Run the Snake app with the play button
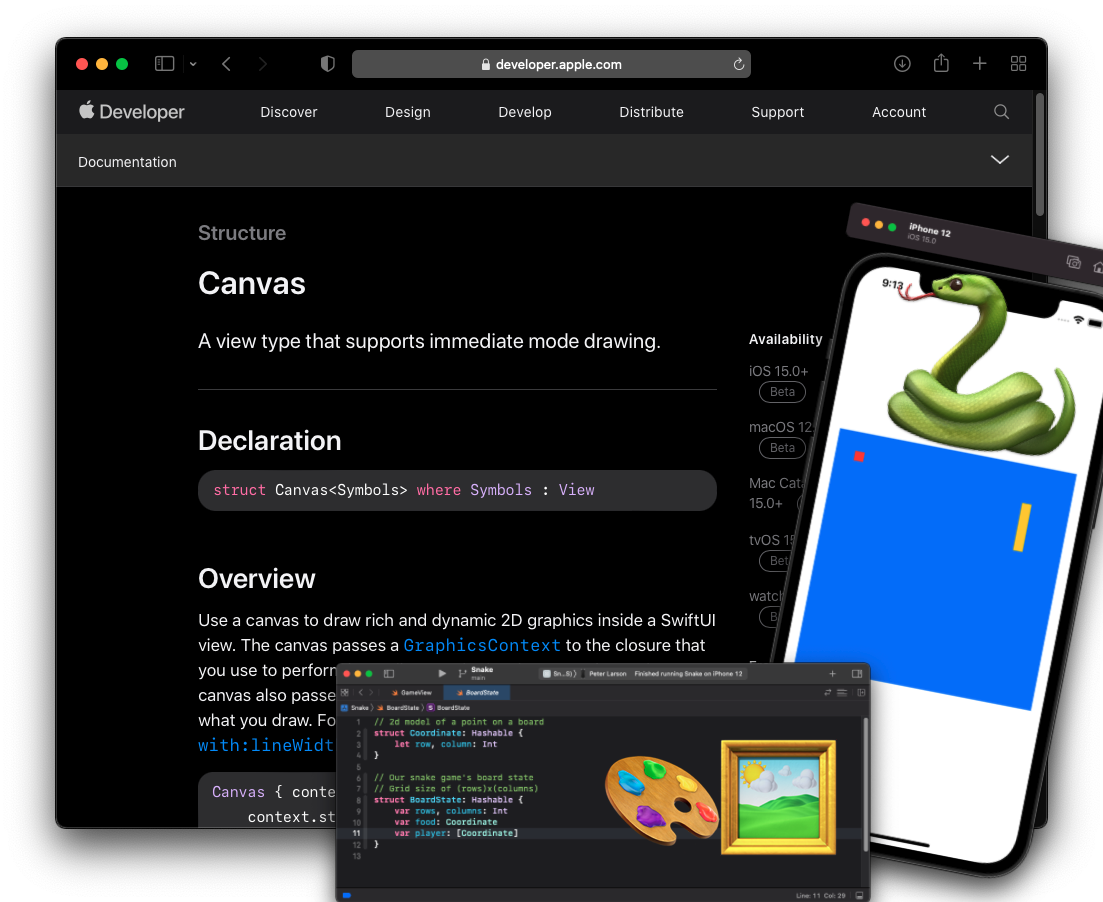Viewport: 1103px width, 902px height. [443, 673]
